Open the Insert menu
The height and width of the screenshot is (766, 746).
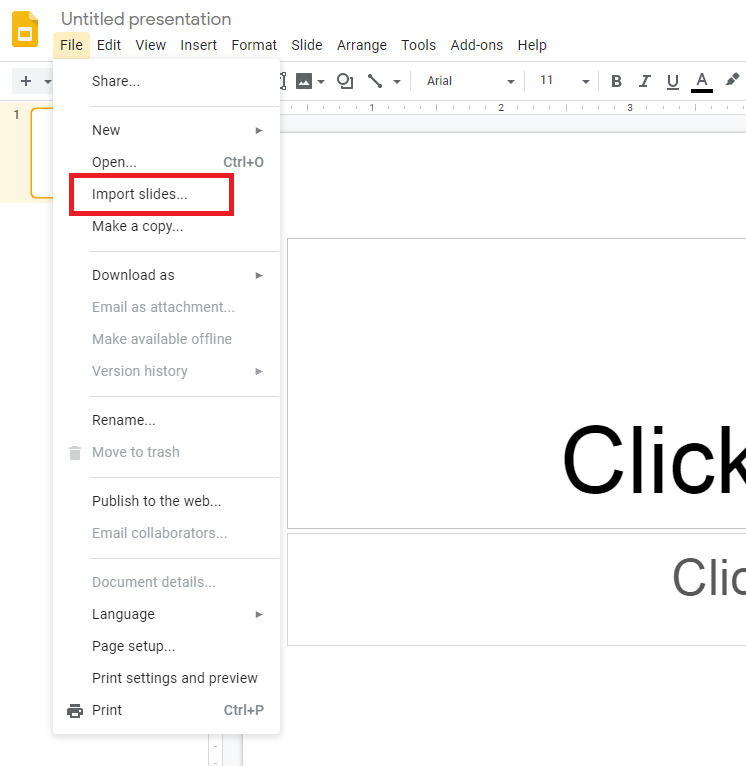[x=198, y=45]
